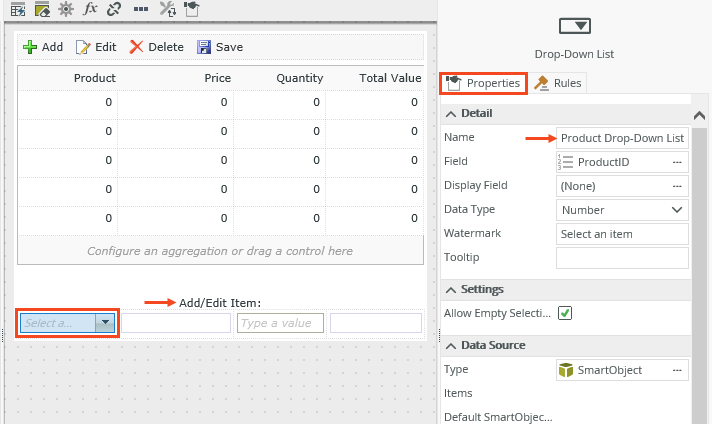Open the Select a... drop-down on the canvas
Screen dimensions: 712x424
click(x=105, y=323)
